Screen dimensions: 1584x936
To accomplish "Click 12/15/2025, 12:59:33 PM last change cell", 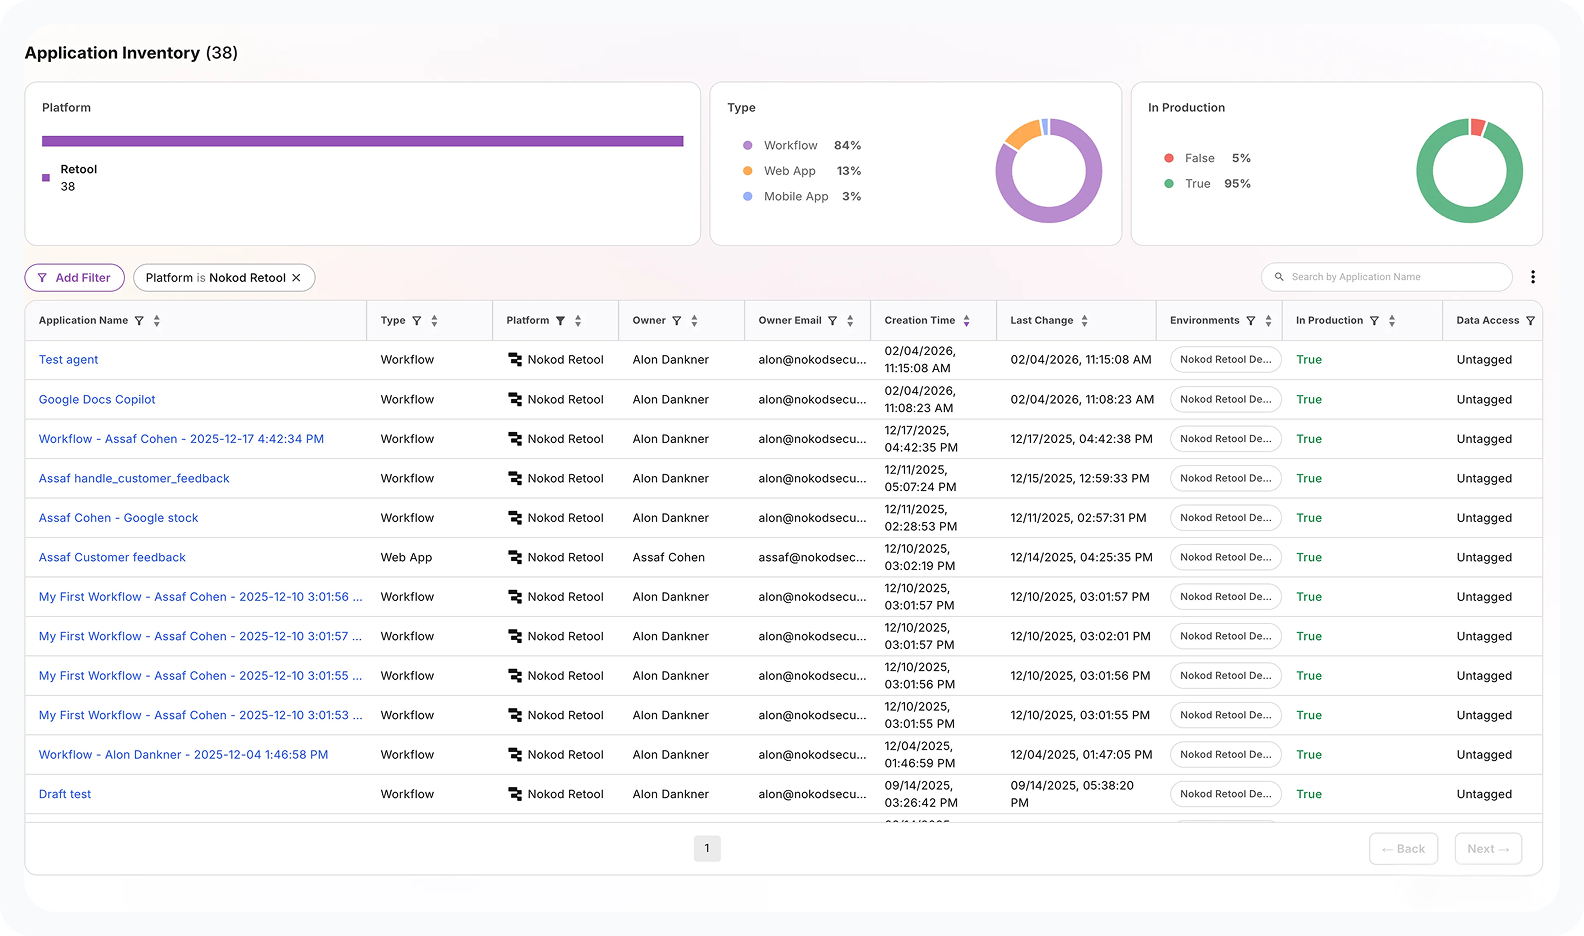I will click(1080, 478).
